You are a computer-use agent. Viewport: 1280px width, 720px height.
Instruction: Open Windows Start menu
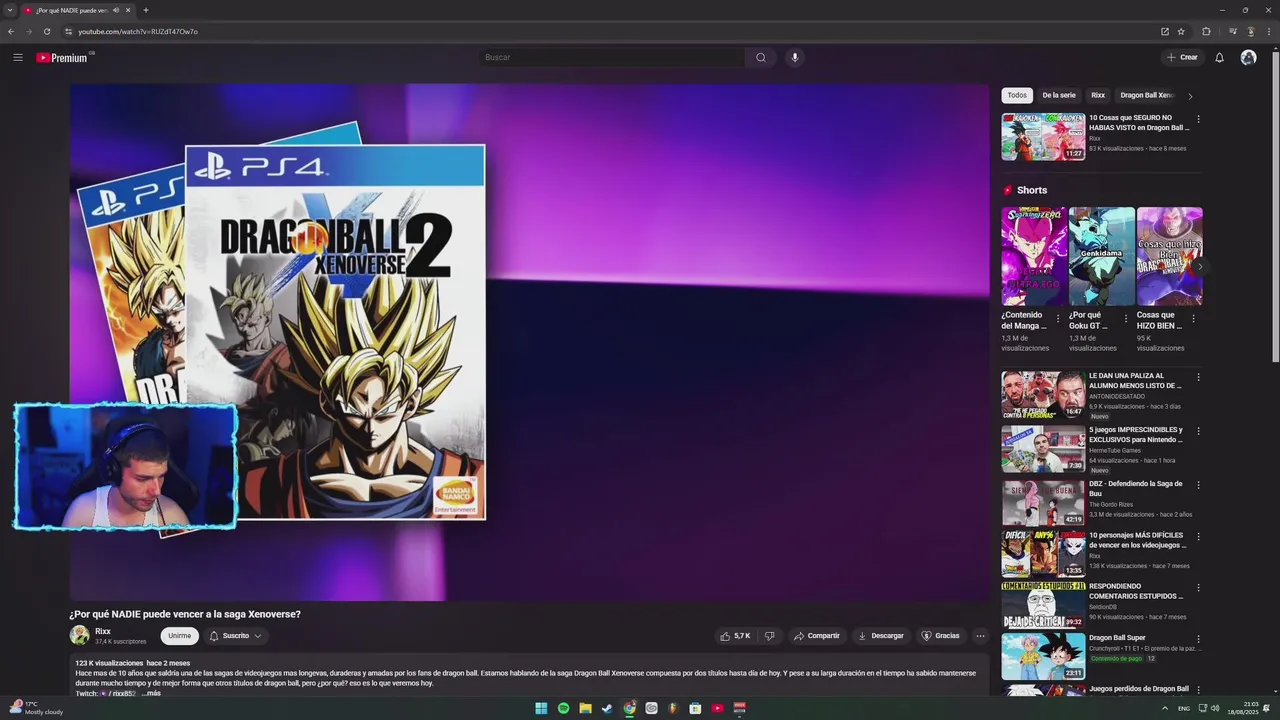pyautogui.click(x=541, y=708)
